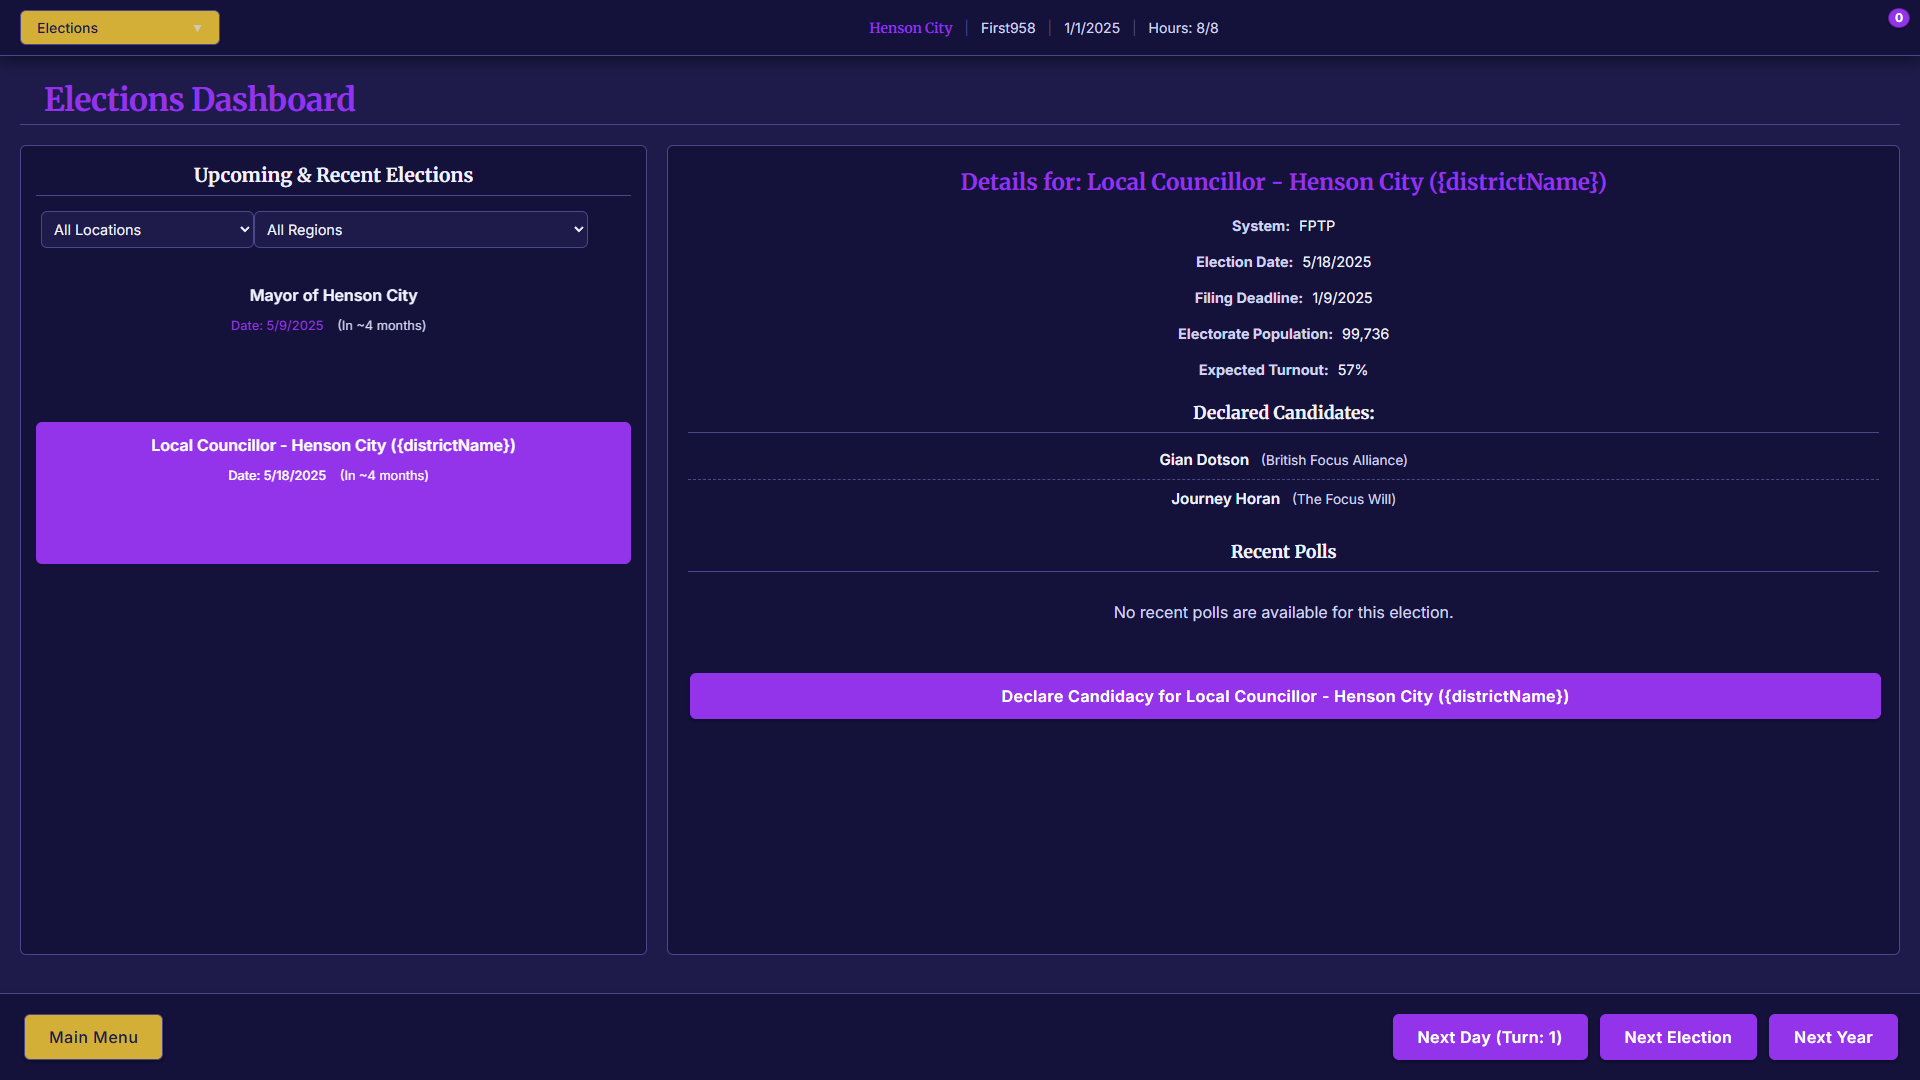Return to the Main Menu
This screenshot has width=1920, height=1080.
[93, 1037]
